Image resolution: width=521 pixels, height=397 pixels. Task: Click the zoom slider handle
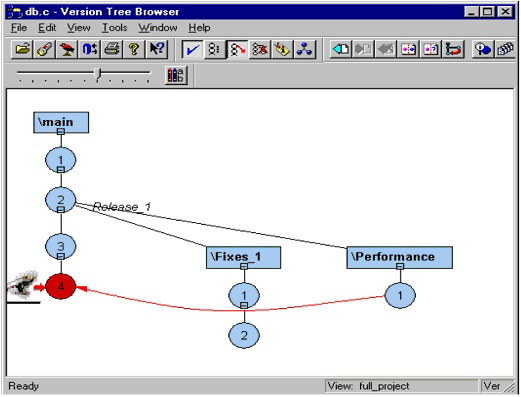click(x=98, y=74)
